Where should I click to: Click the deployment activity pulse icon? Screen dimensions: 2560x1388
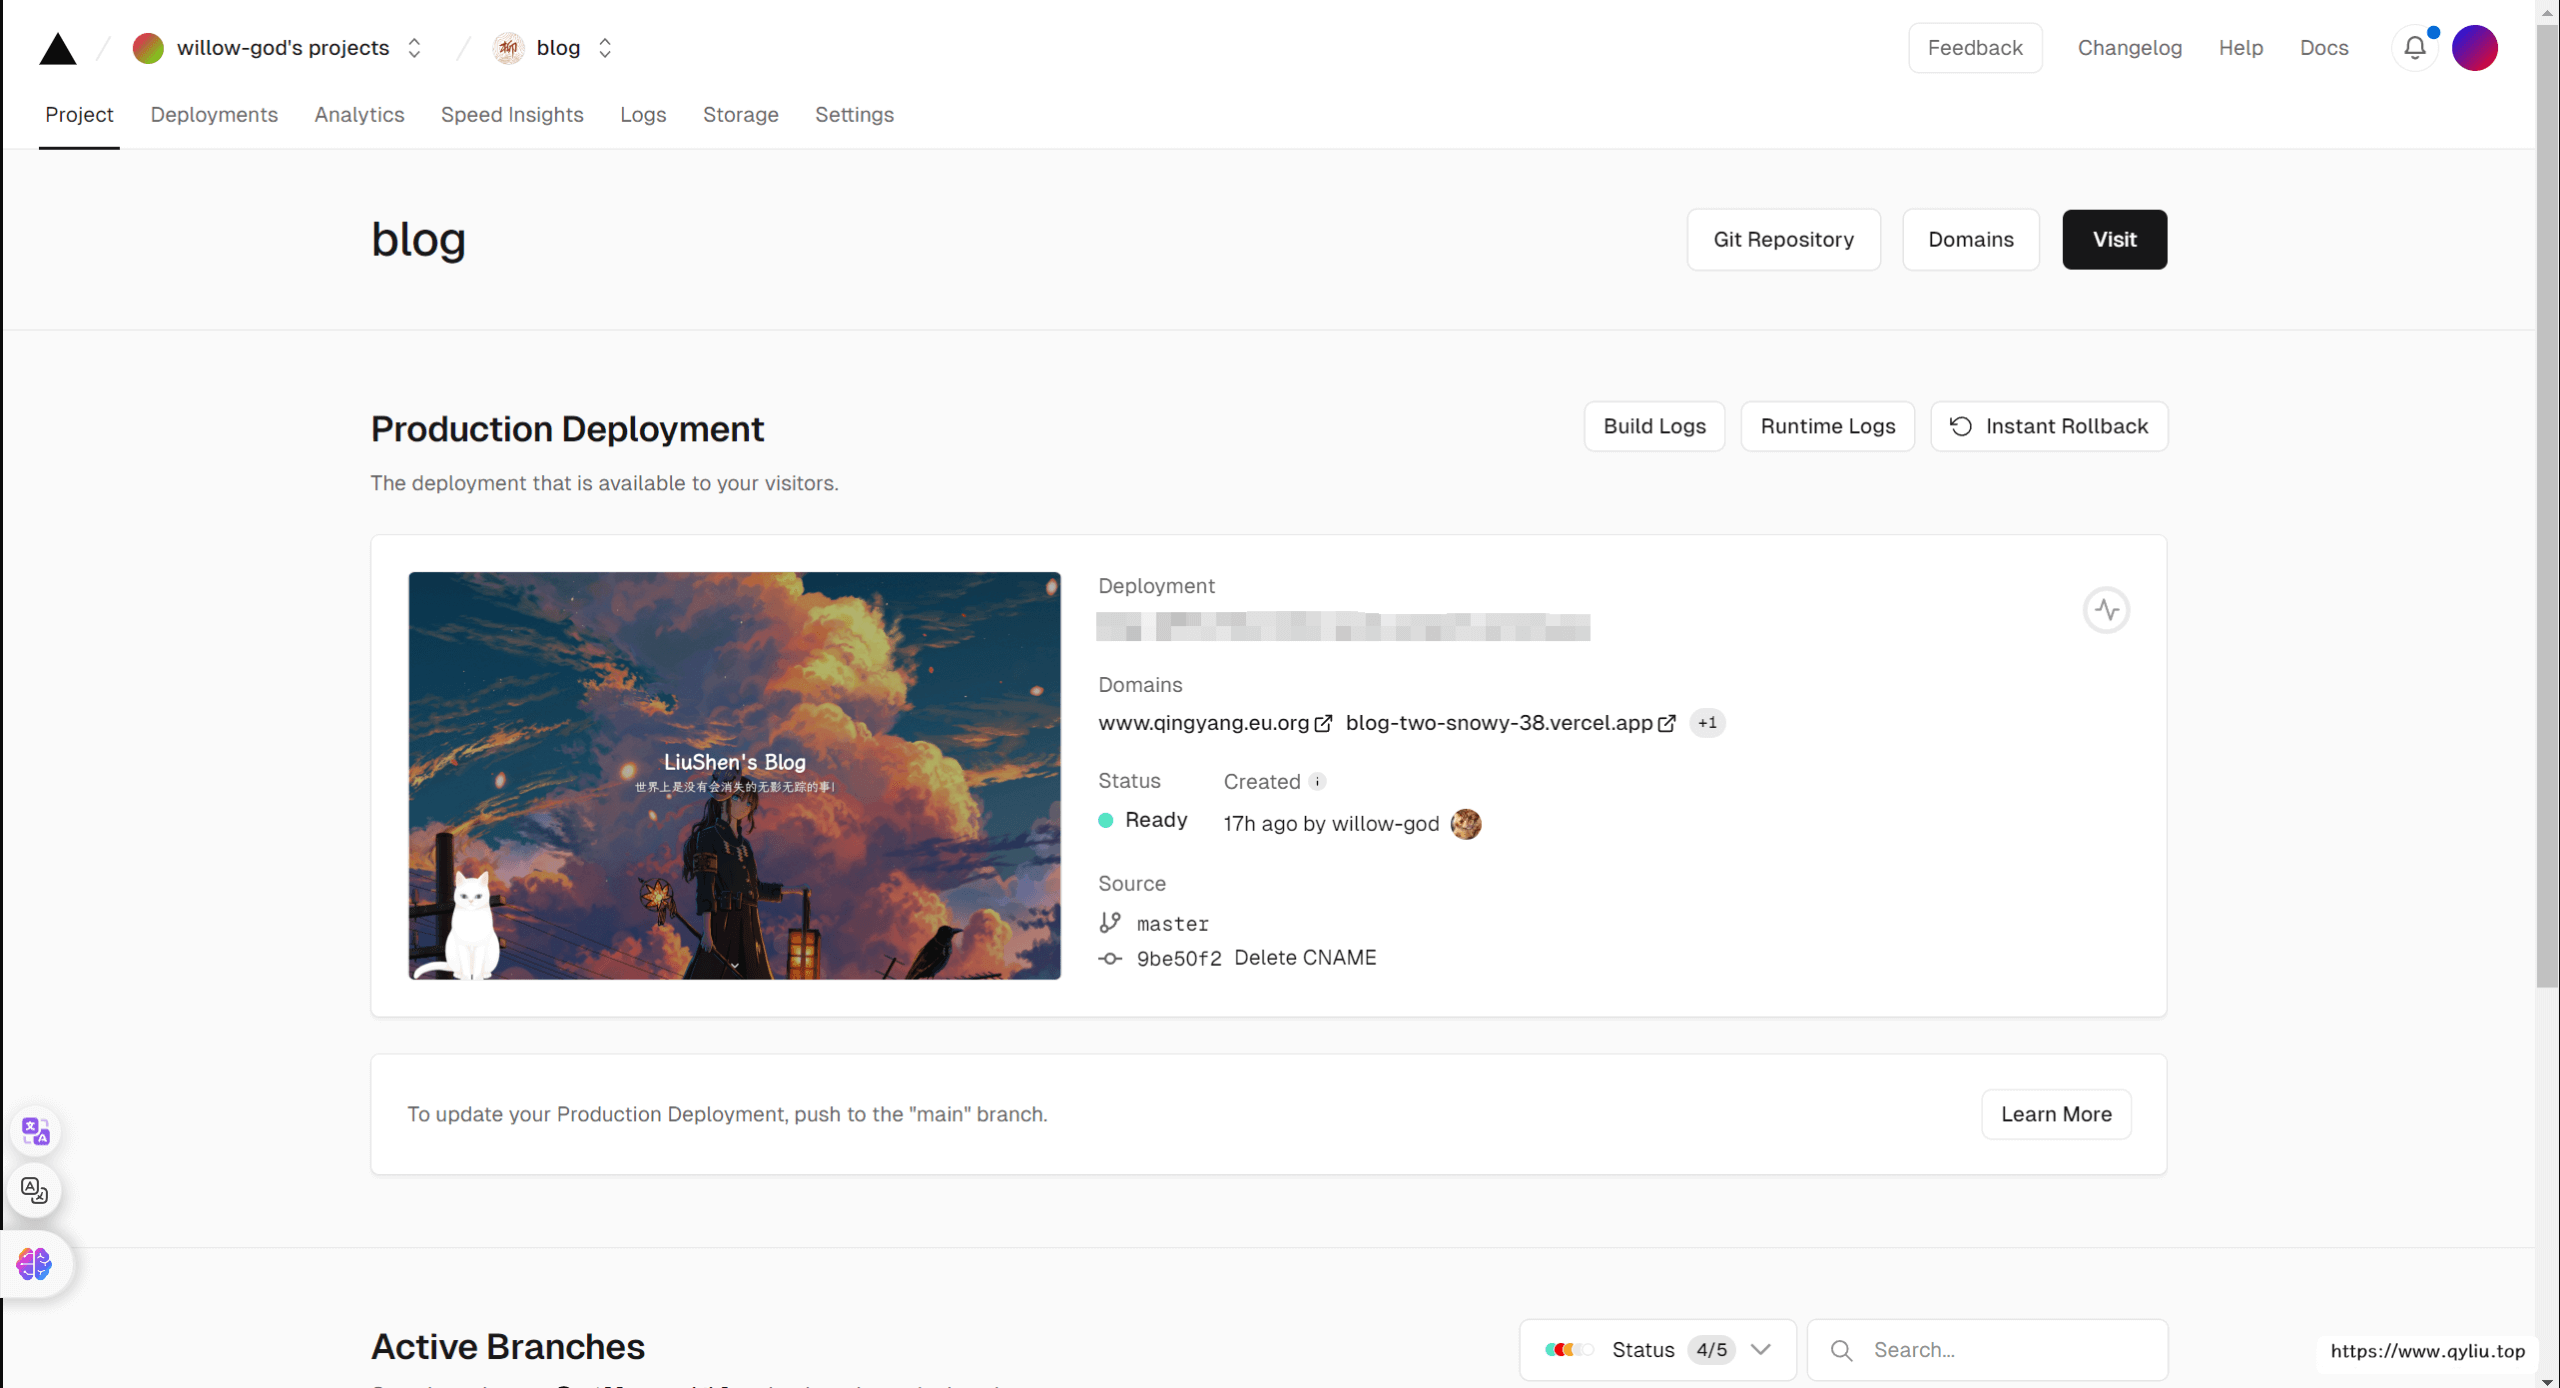pyautogui.click(x=2106, y=610)
